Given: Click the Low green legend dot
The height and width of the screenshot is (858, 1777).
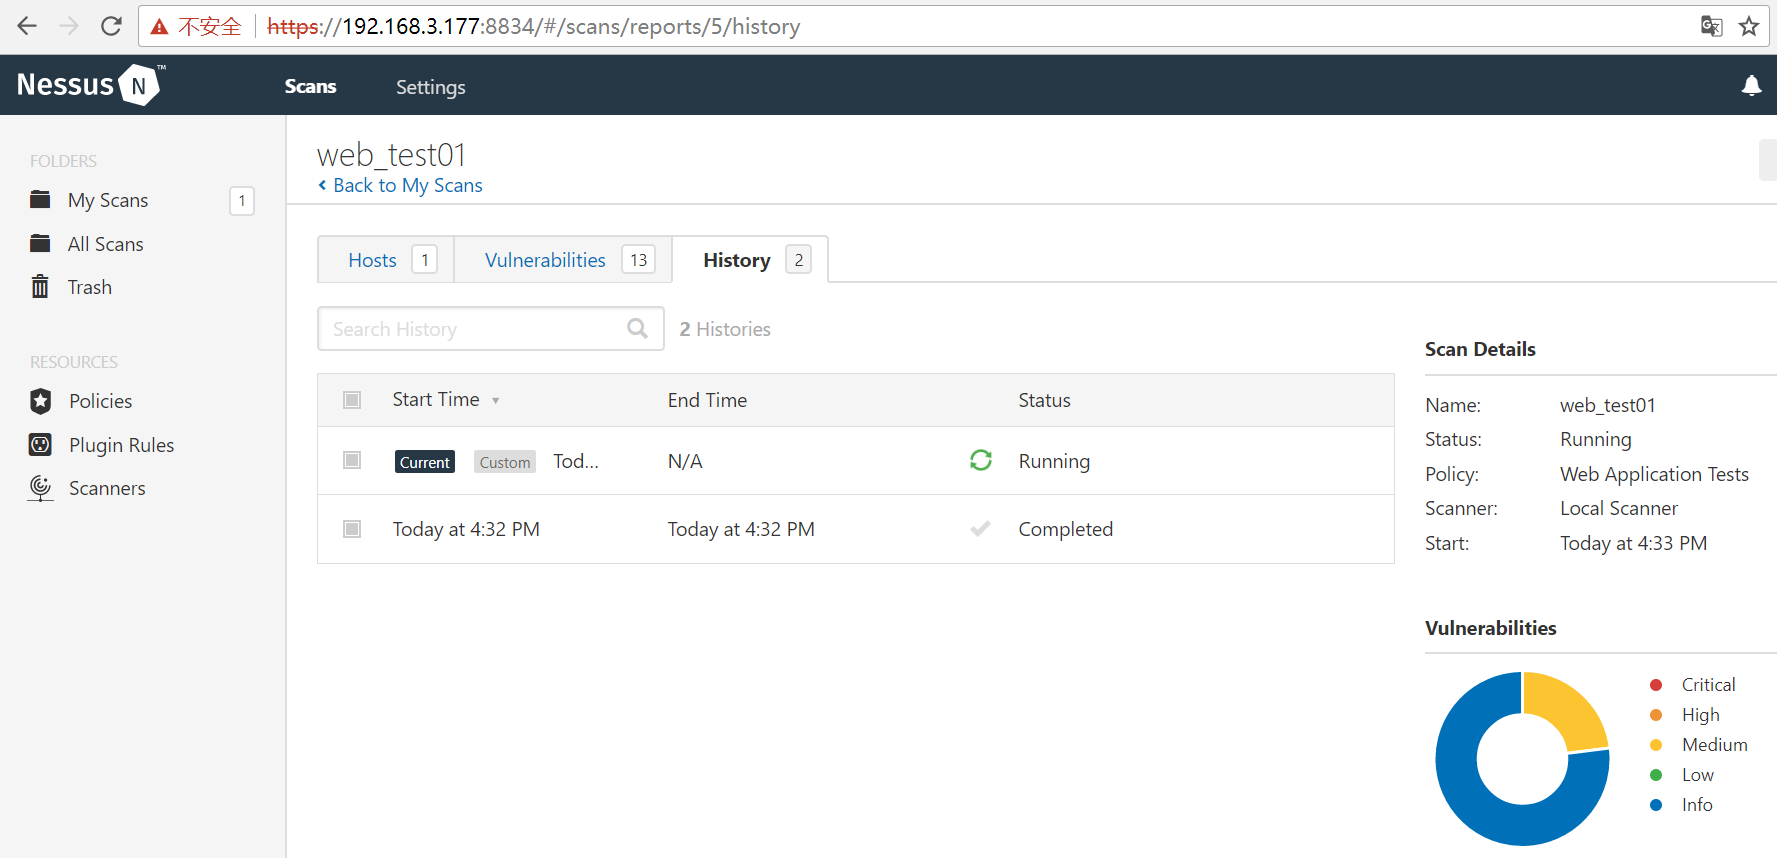Looking at the screenshot, I should [x=1656, y=775].
